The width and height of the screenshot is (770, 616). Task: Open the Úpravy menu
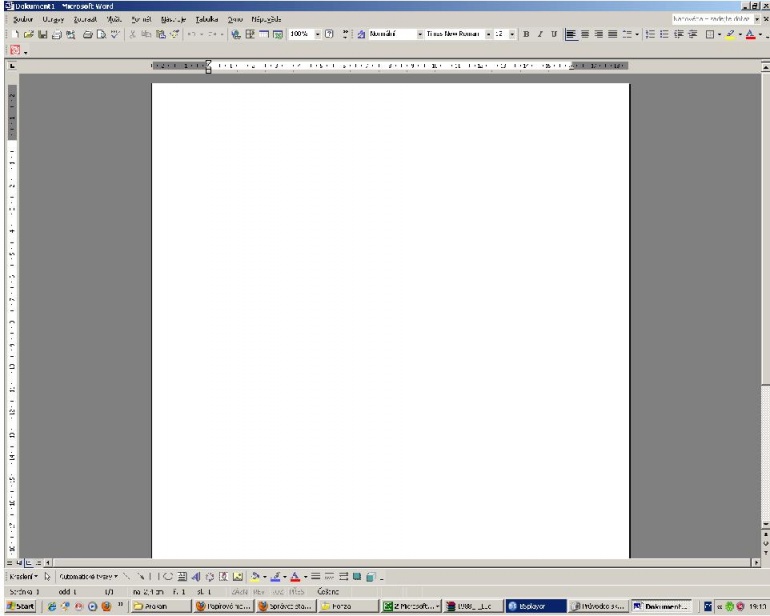click(x=53, y=20)
